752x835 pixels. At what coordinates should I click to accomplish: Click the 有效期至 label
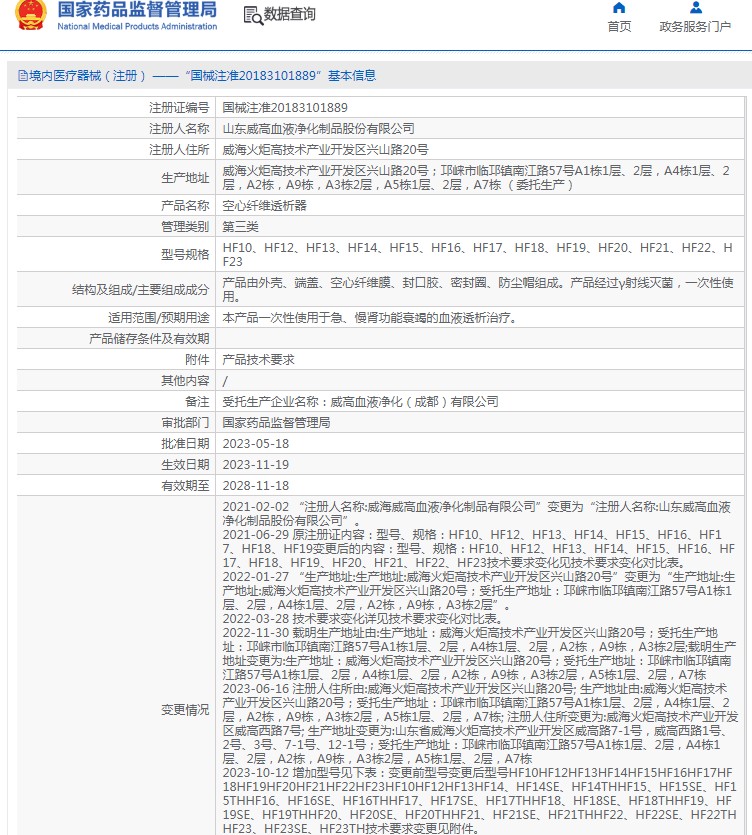coord(185,486)
